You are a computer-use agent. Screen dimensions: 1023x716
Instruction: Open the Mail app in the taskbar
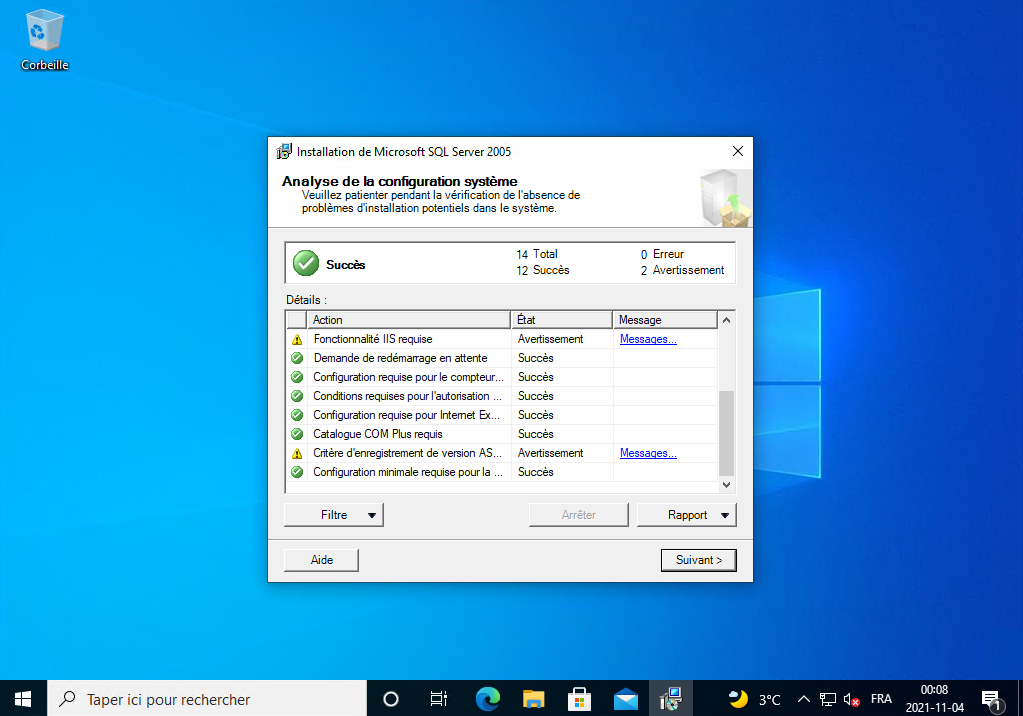626,698
